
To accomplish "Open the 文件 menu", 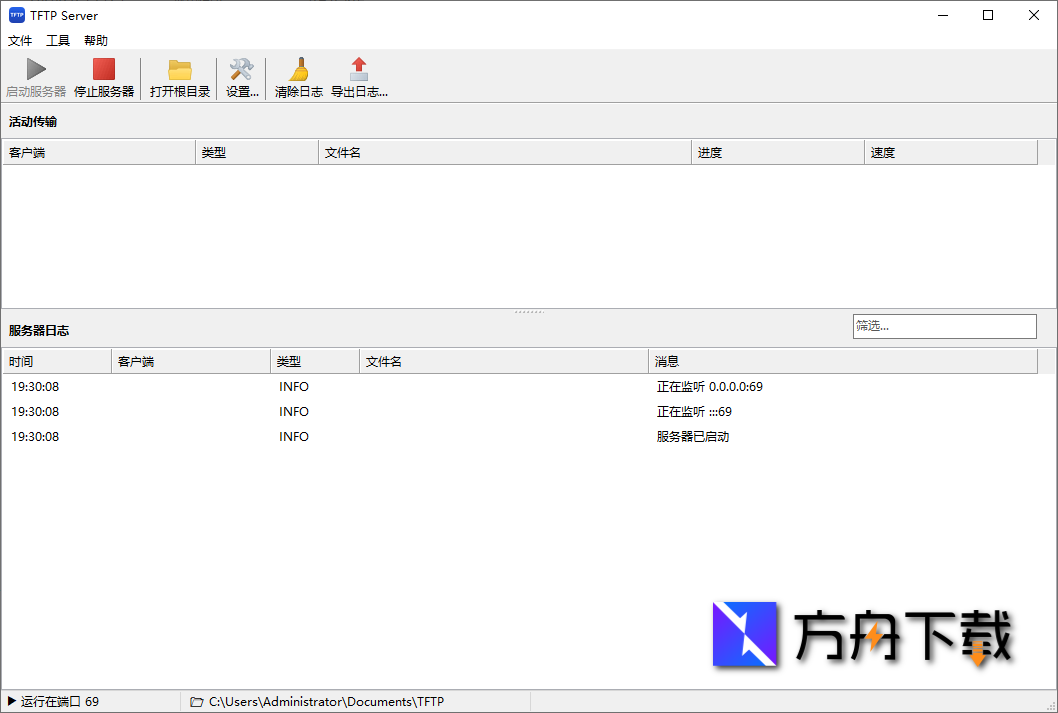I will pyautogui.click(x=20, y=40).
